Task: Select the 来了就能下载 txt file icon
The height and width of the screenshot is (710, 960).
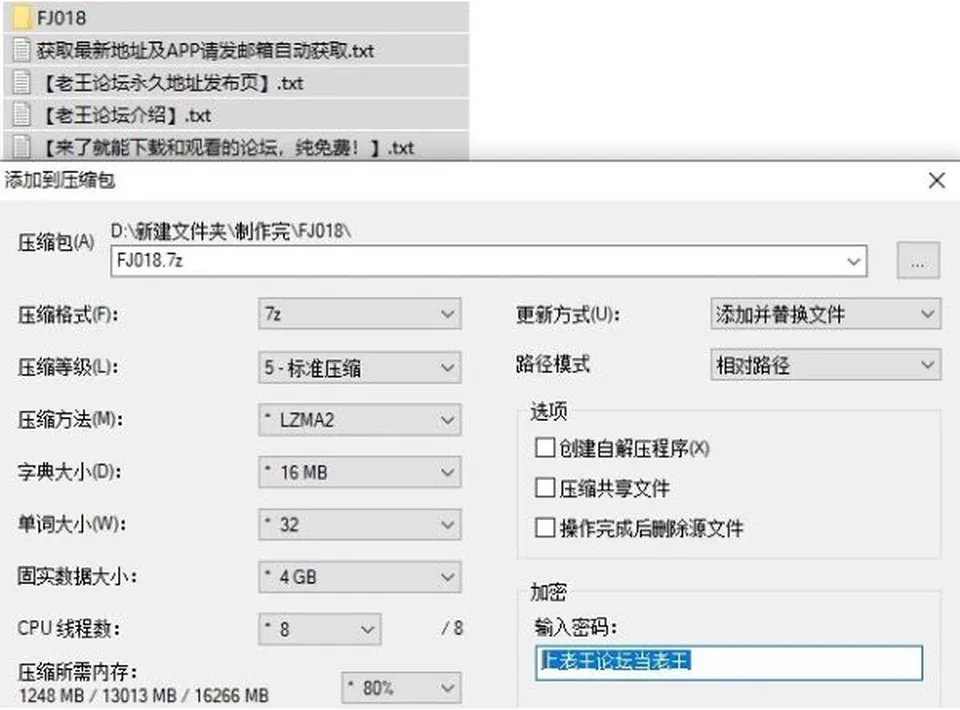Action: (x=22, y=147)
